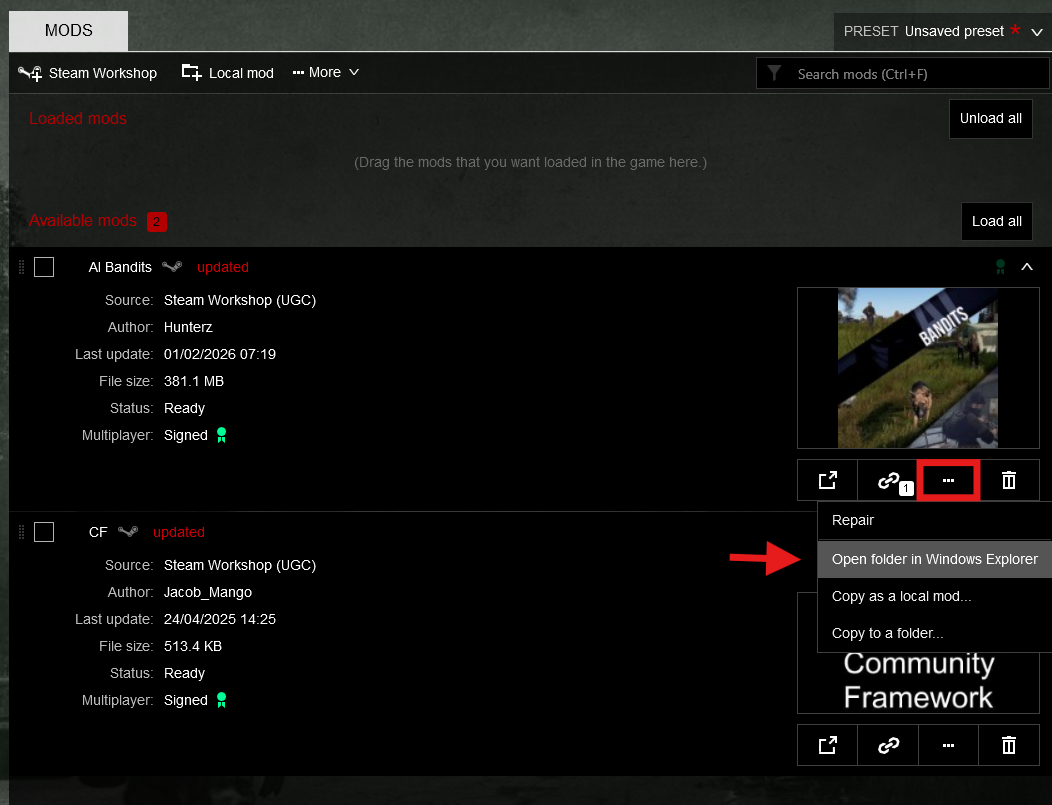Click the Available mods count badge 2
Screen dimensions: 1052x805
pyautogui.click(x=156, y=221)
